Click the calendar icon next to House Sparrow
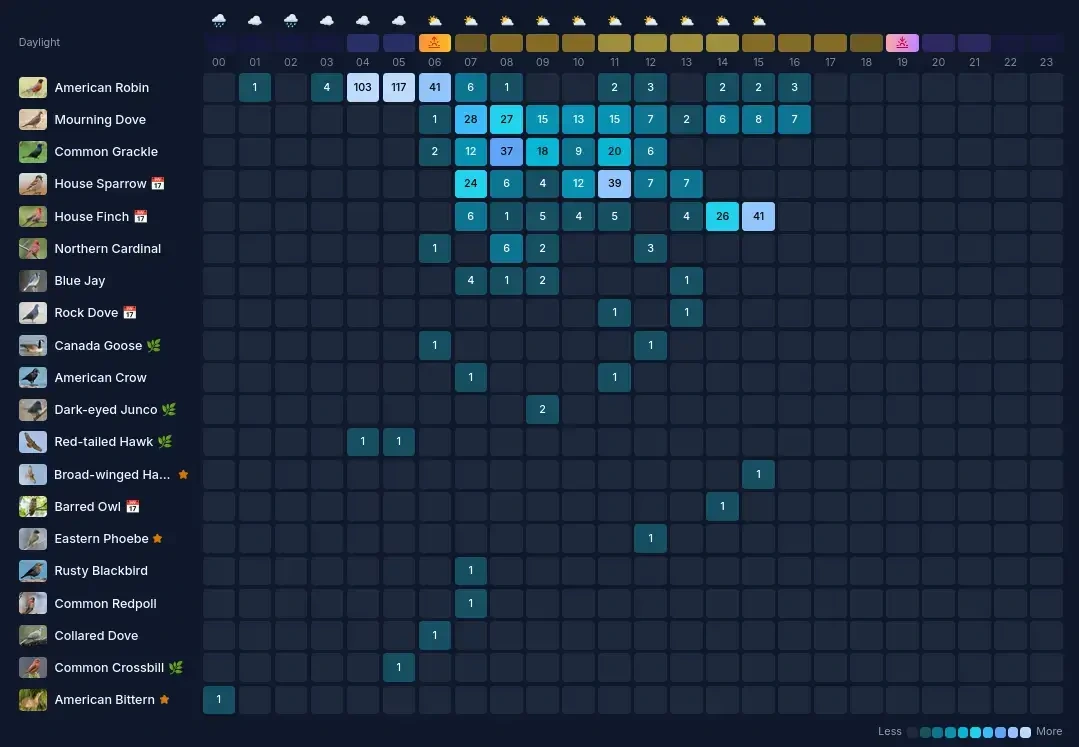The height and width of the screenshot is (747, 1079). tap(157, 184)
